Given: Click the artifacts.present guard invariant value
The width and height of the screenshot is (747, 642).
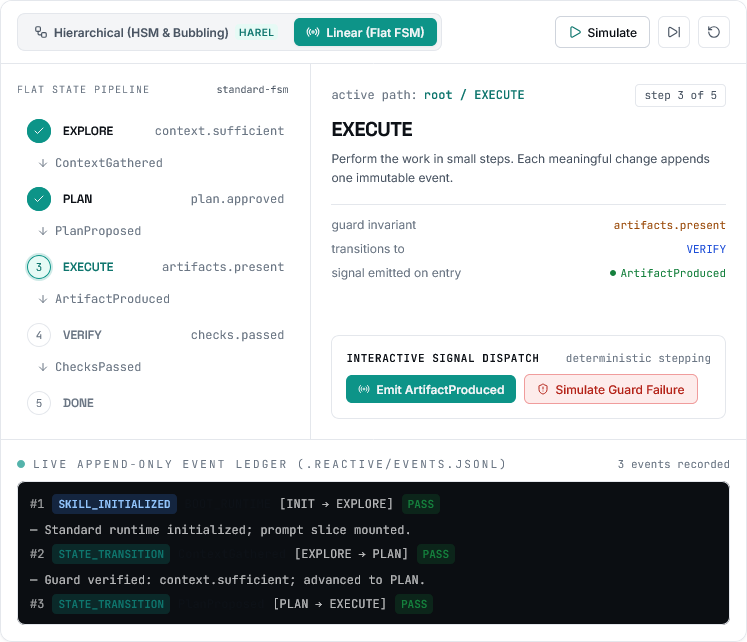Looking at the screenshot, I should (669, 225).
